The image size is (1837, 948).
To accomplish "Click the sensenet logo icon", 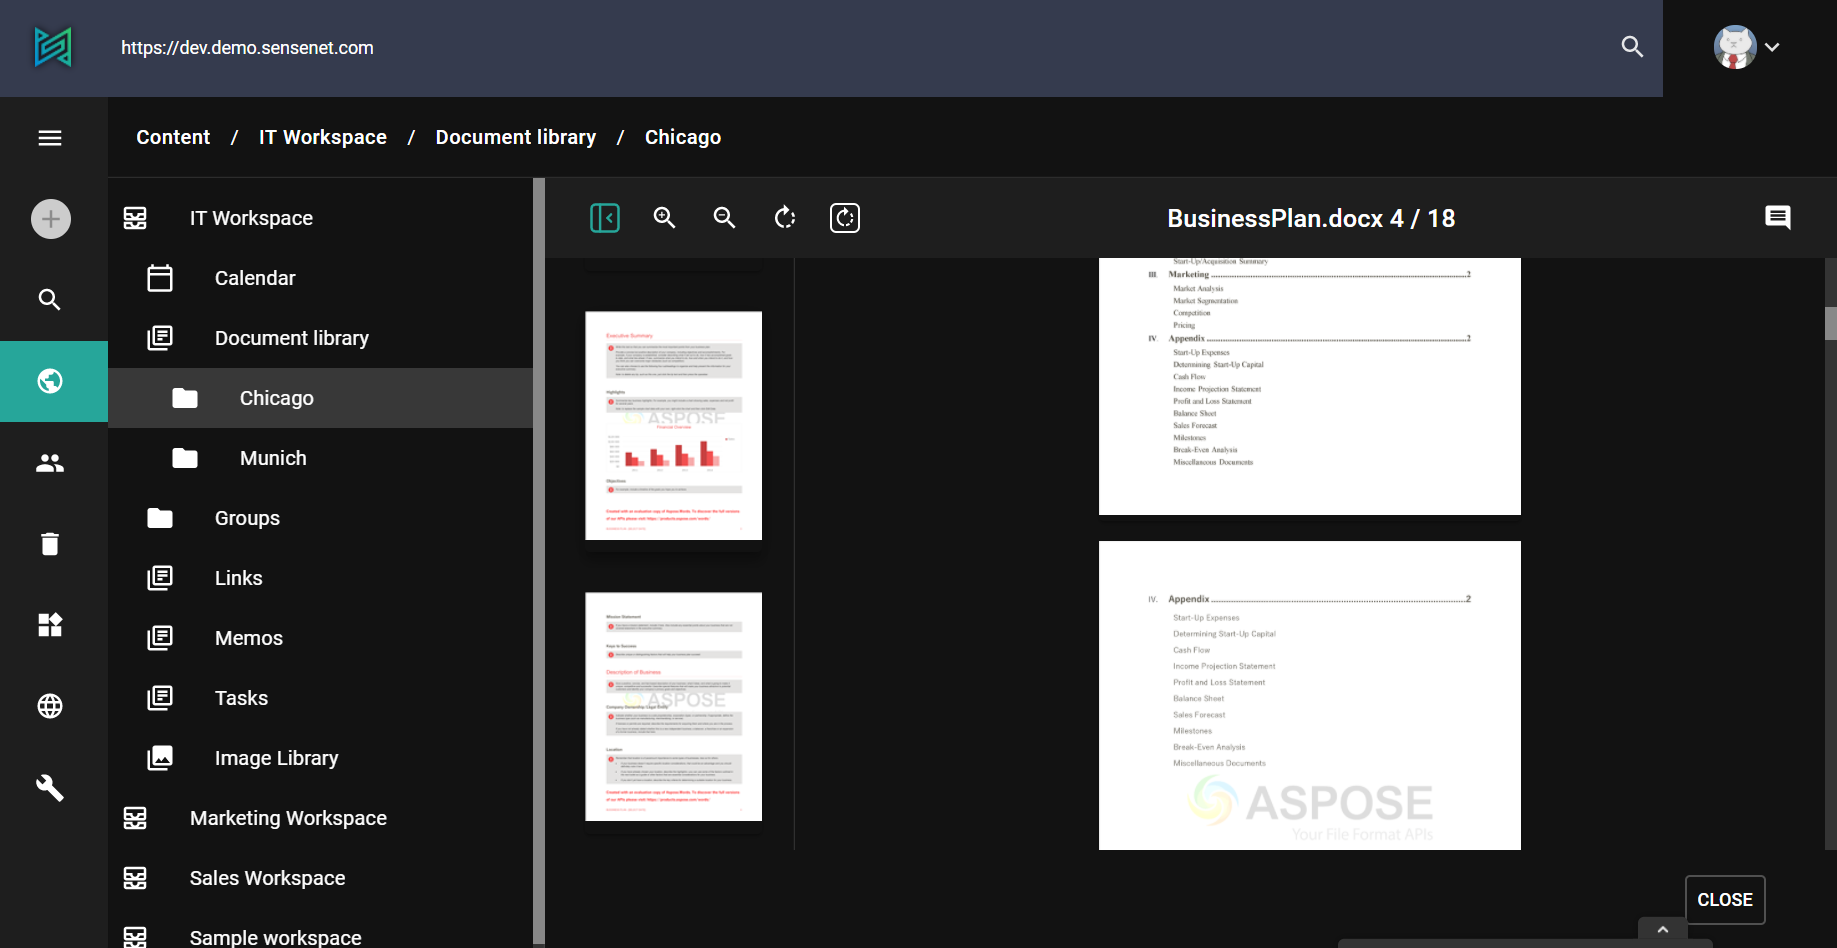I will coord(53,47).
